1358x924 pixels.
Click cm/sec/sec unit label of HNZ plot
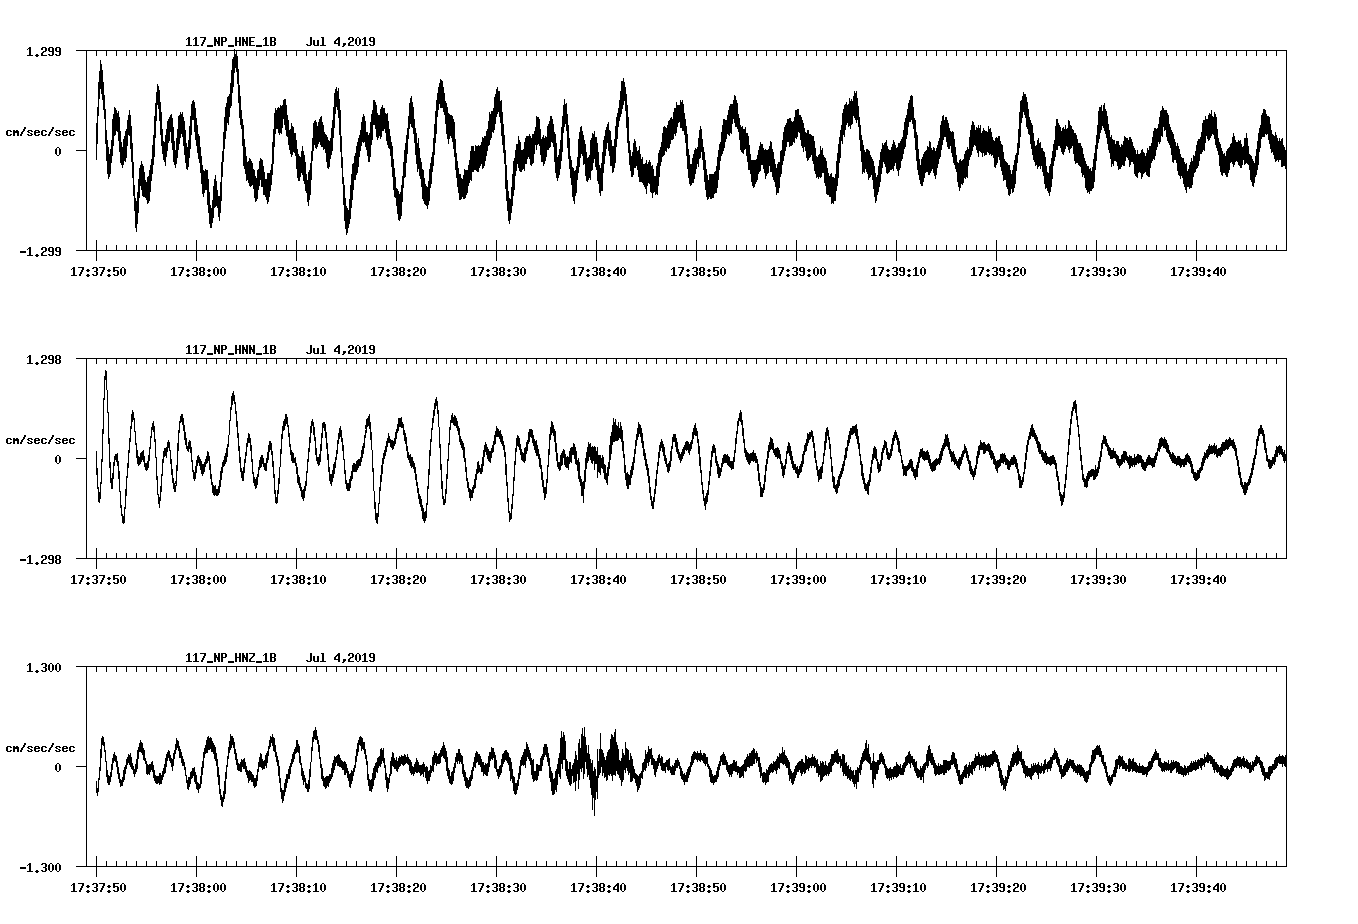point(40,748)
